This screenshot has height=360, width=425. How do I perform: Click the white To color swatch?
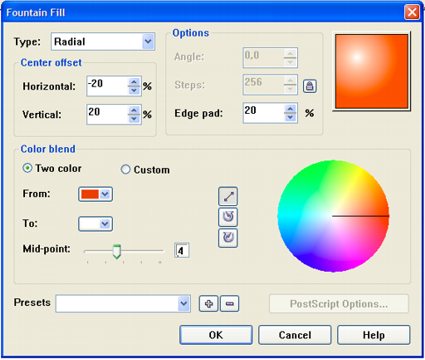tap(90, 224)
